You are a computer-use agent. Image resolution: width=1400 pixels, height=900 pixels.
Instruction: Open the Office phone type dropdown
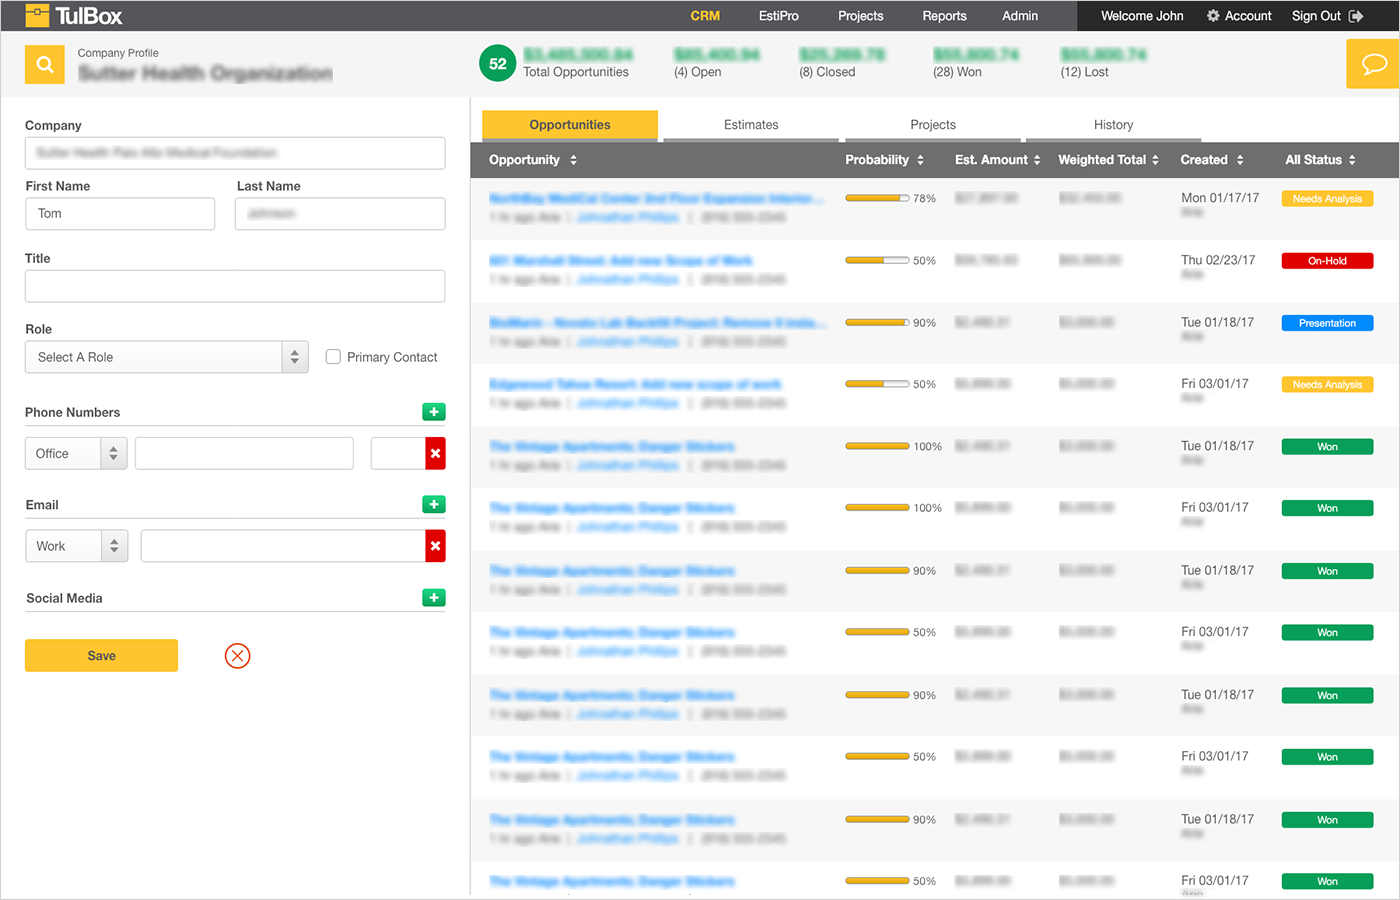pyautogui.click(x=76, y=453)
